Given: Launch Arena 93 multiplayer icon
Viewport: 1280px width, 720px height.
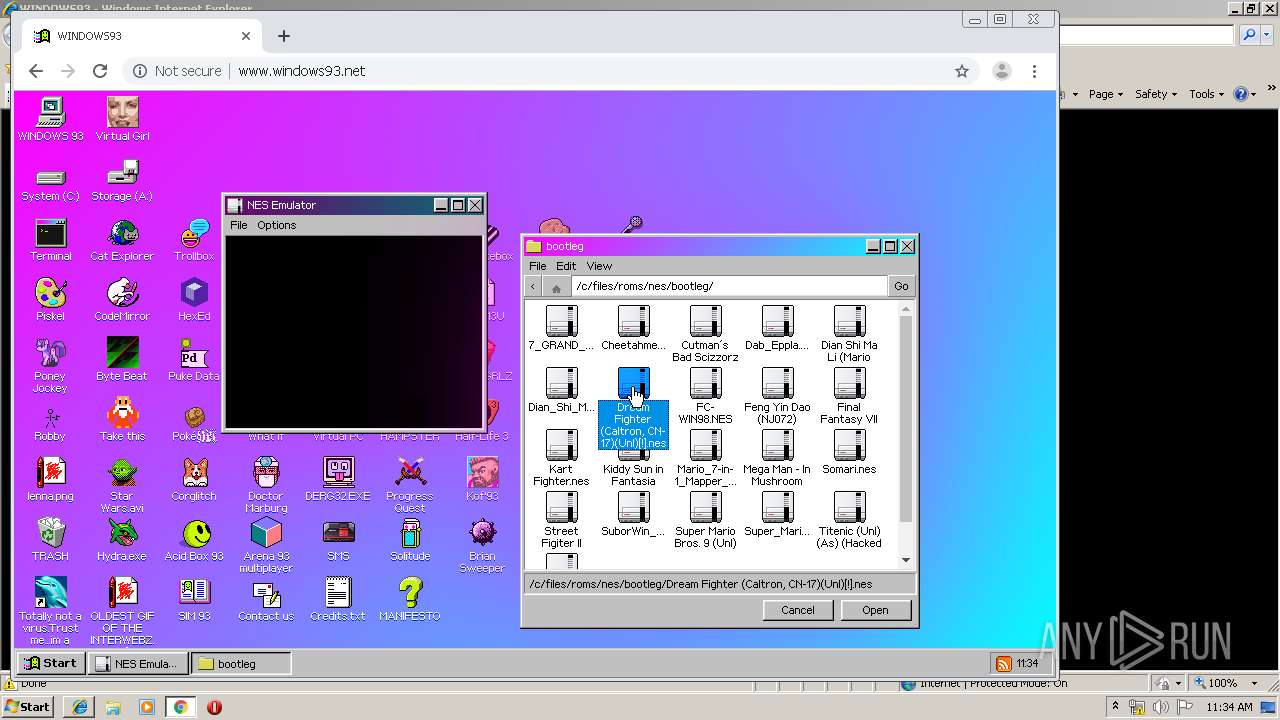Looking at the screenshot, I should [266, 546].
